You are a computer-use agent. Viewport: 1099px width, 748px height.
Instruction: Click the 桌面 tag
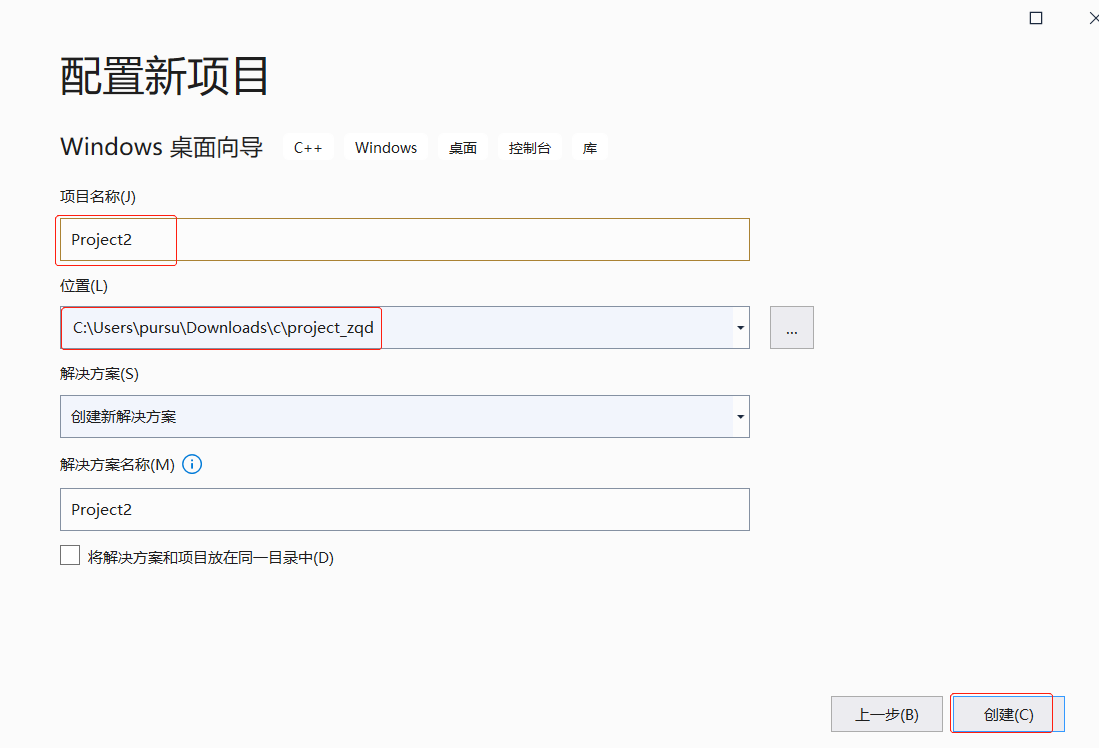click(x=463, y=148)
